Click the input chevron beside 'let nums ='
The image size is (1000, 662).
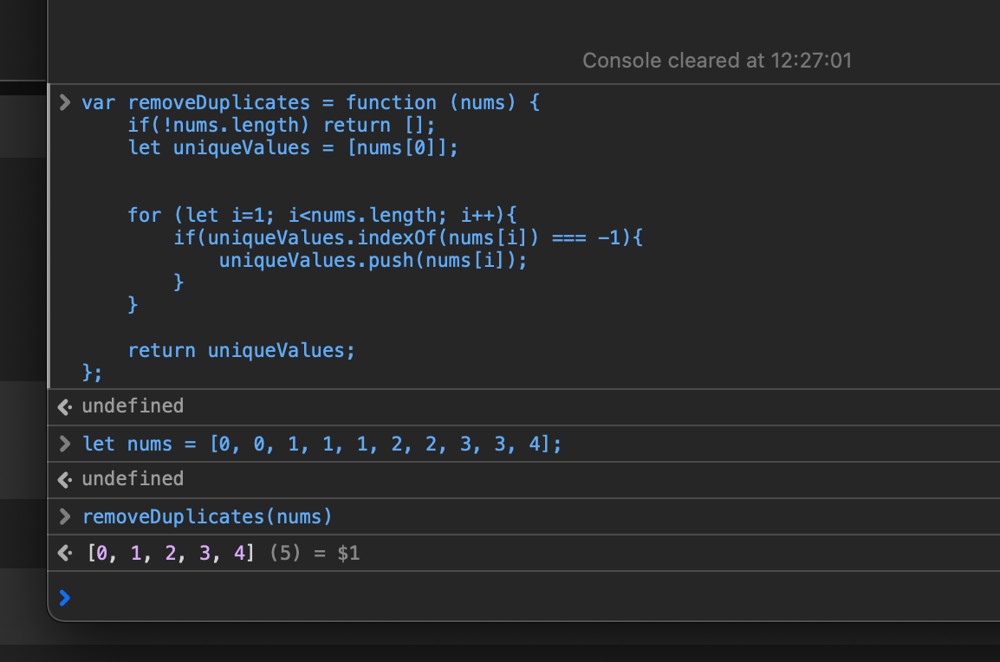(64, 443)
